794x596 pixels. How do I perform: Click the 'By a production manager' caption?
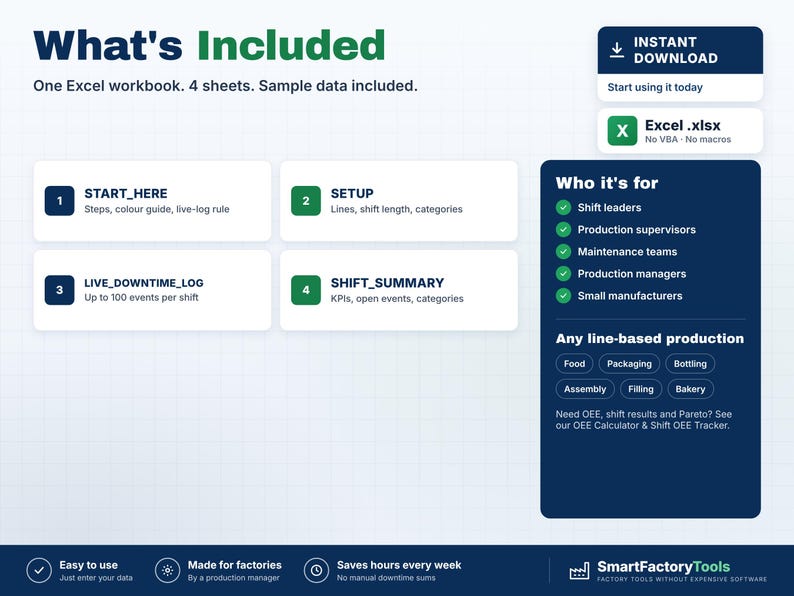coord(233,578)
